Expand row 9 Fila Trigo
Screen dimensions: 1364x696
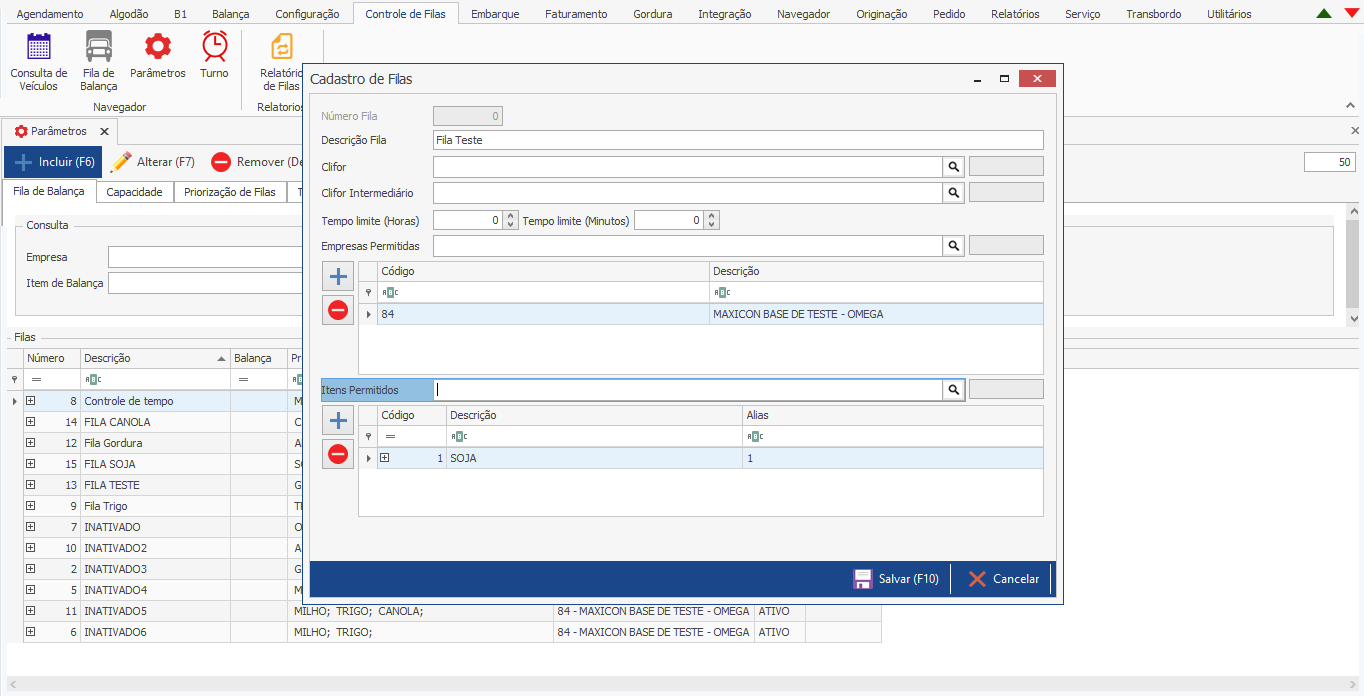[31, 506]
